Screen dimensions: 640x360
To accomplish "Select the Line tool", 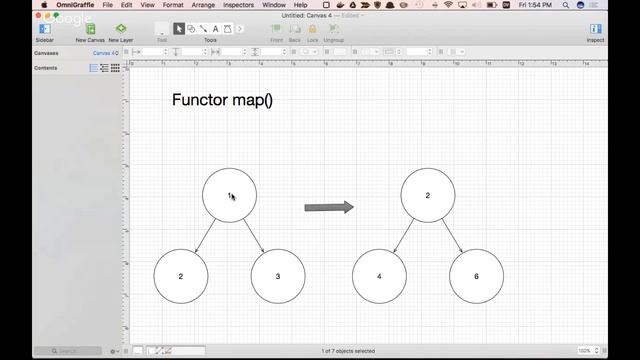I will pyautogui.click(x=203, y=29).
